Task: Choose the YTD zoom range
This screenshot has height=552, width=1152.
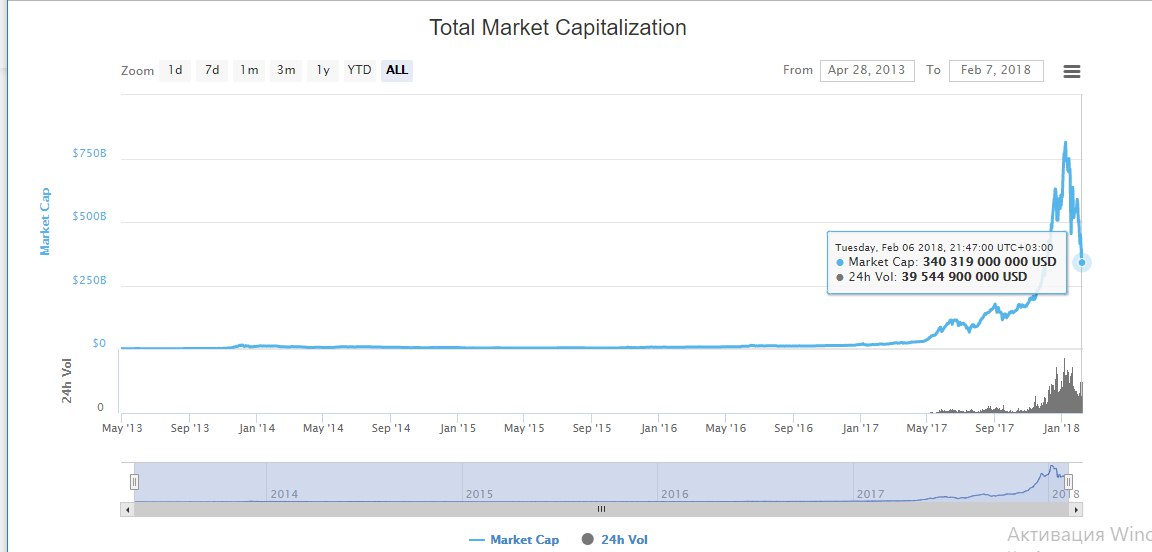Action: [x=359, y=70]
